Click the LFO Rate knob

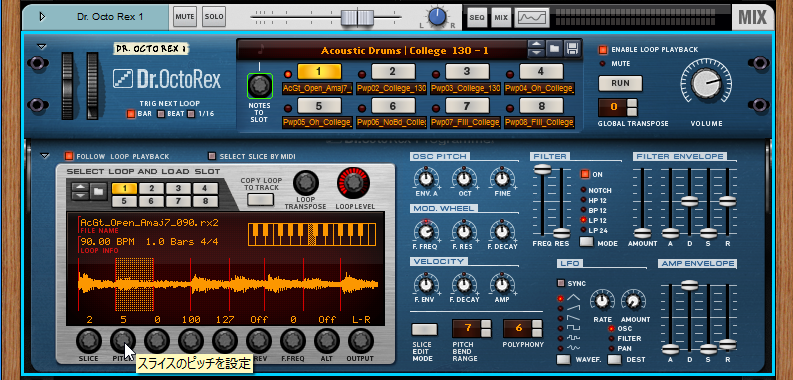pyautogui.click(x=602, y=302)
